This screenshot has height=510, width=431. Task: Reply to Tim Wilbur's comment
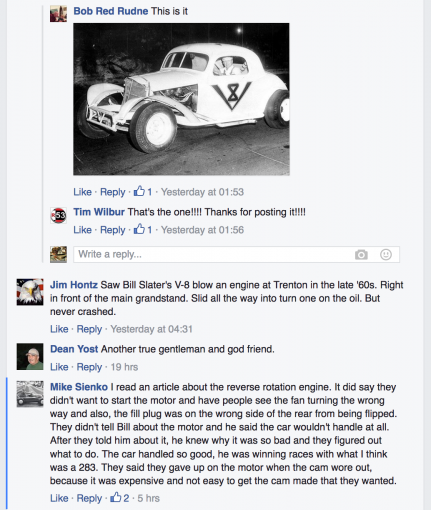[113, 230]
